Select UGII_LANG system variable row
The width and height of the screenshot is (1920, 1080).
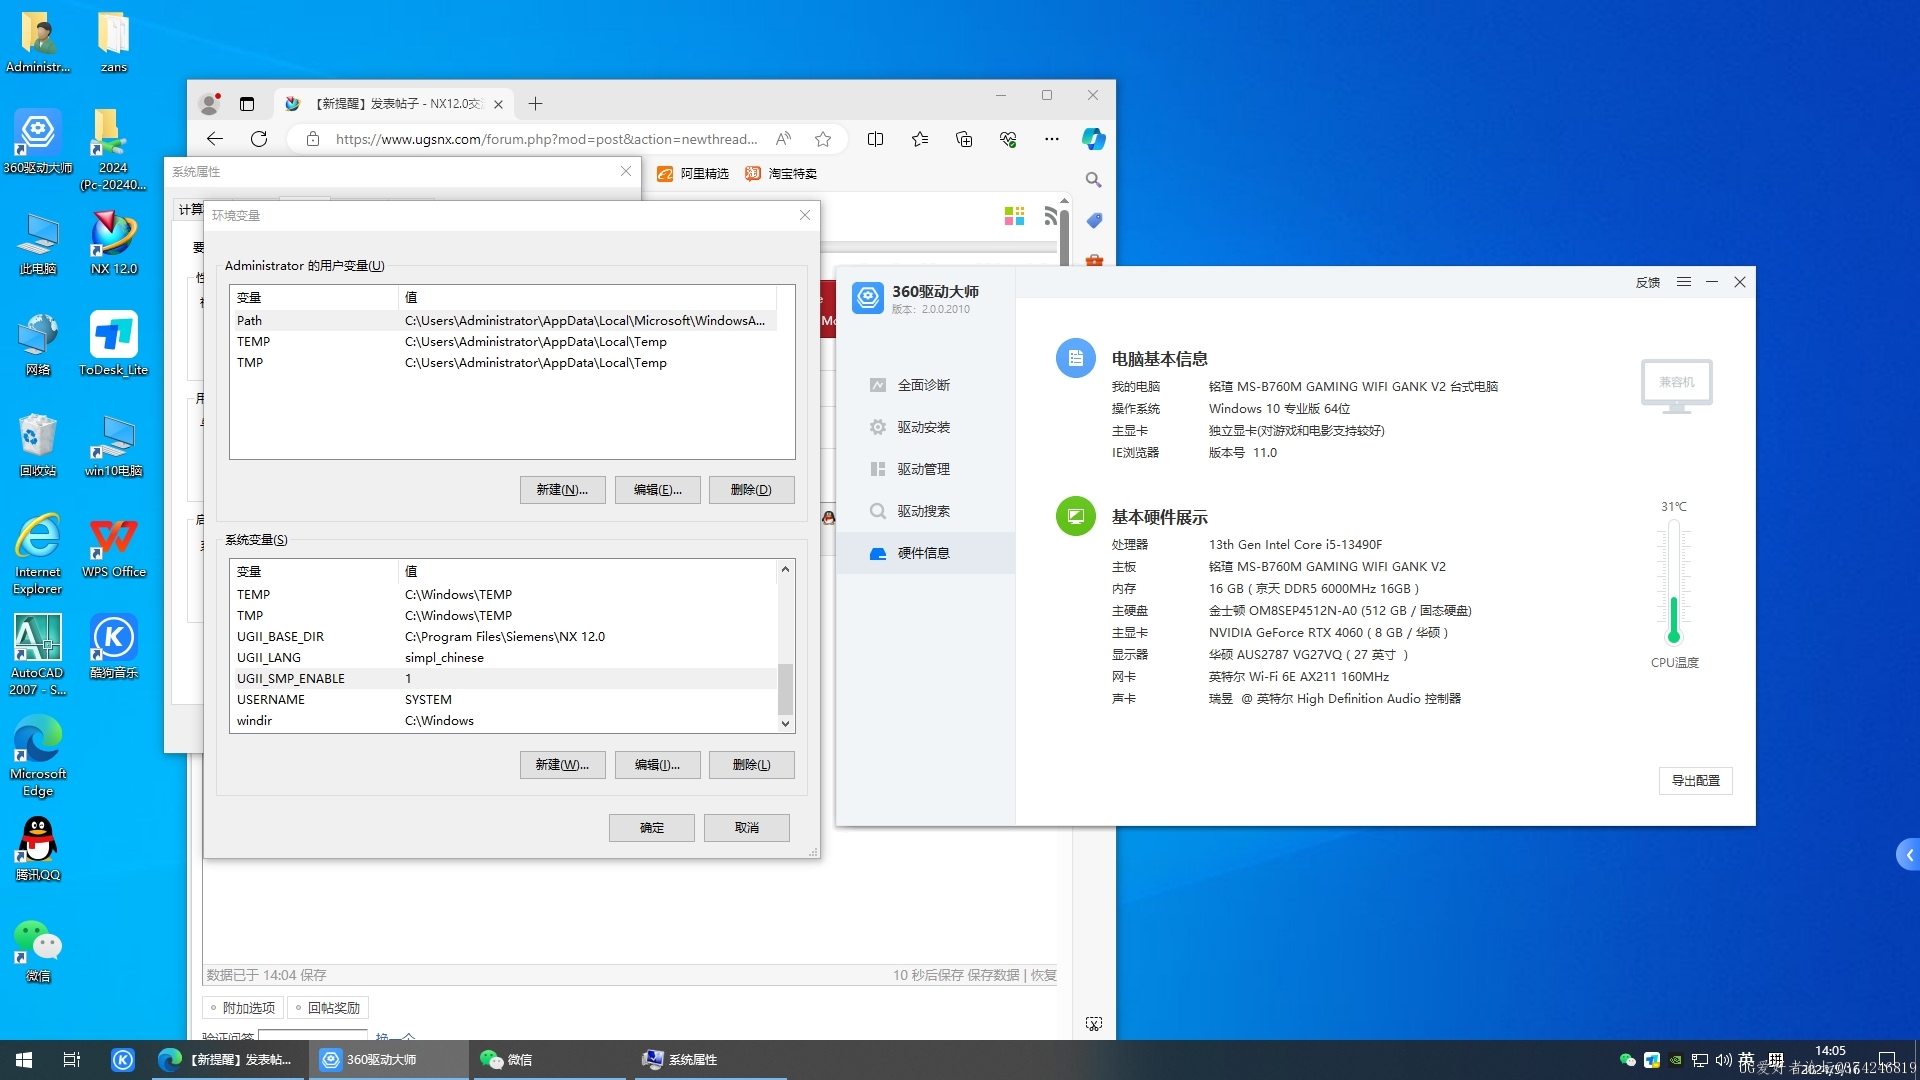(x=503, y=658)
